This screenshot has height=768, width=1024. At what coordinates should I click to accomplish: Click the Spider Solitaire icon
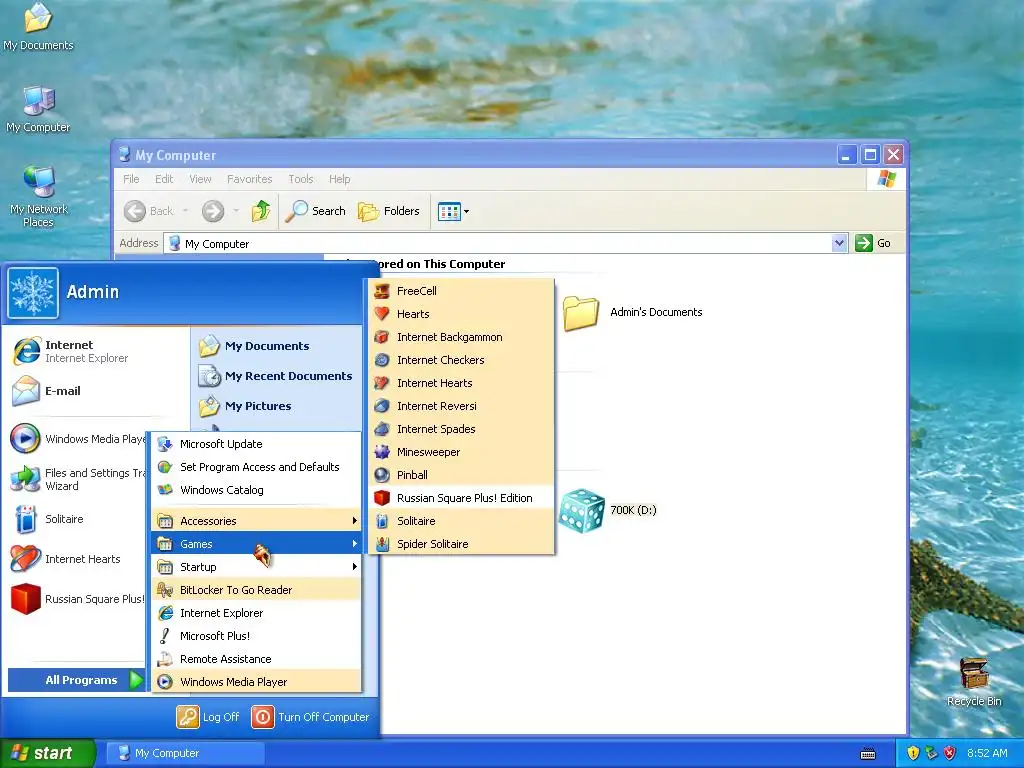[x=382, y=544]
